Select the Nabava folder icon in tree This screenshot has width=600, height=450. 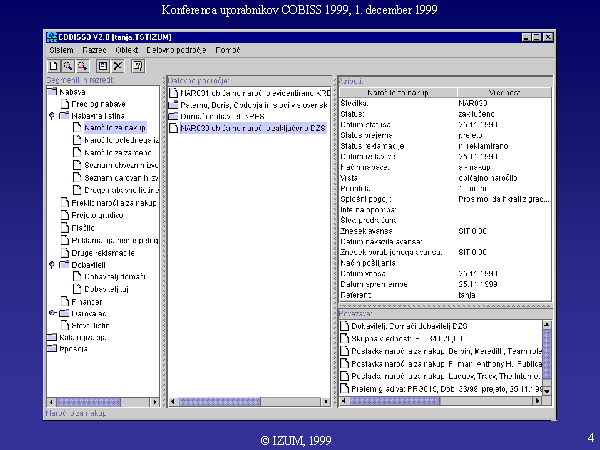[51, 91]
